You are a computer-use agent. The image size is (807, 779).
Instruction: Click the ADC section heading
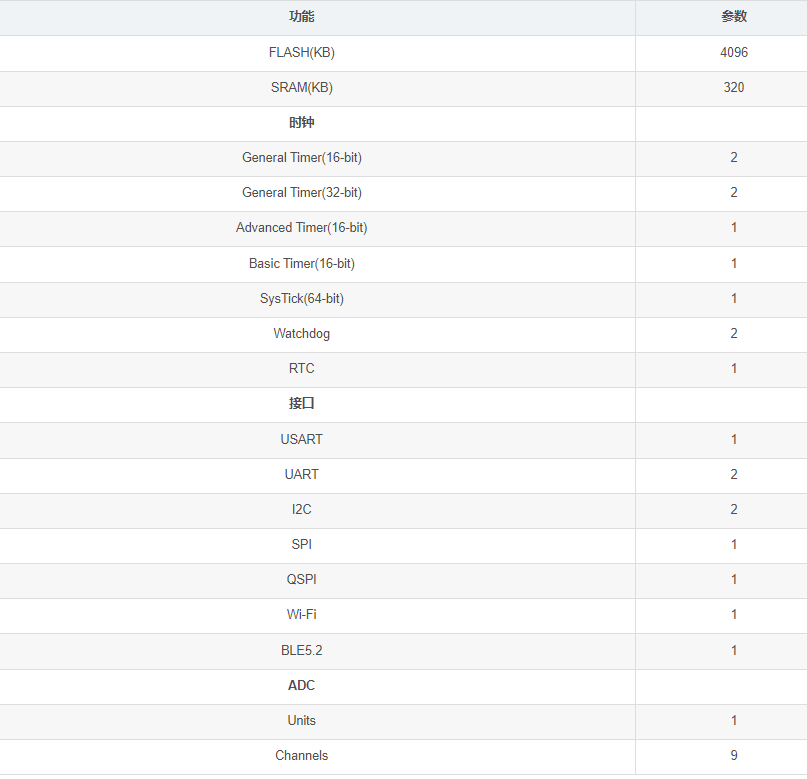tap(302, 685)
